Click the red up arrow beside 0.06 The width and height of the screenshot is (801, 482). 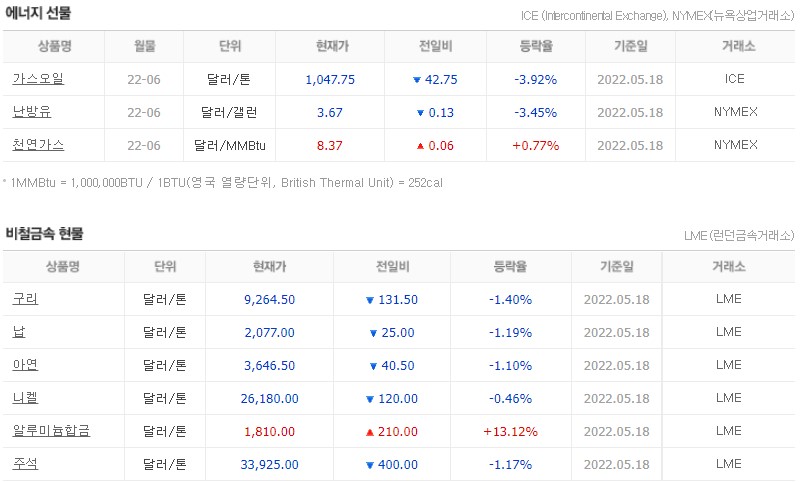click(420, 146)
